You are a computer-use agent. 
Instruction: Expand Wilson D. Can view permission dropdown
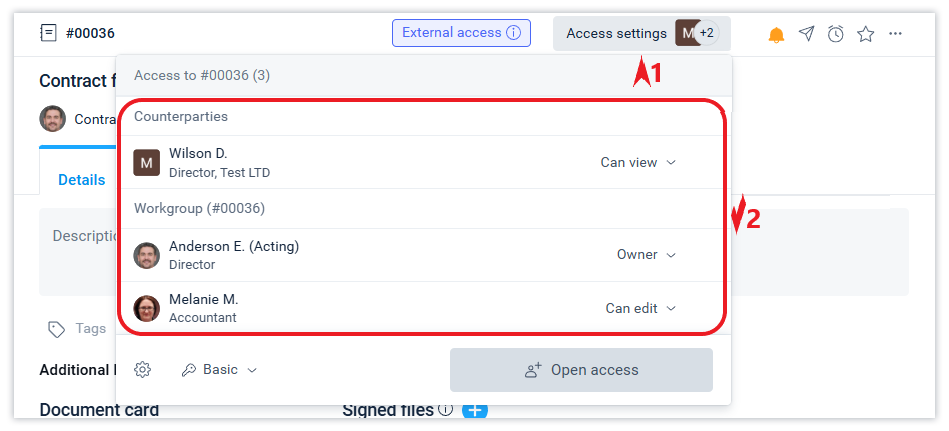(x=638, y=162)
